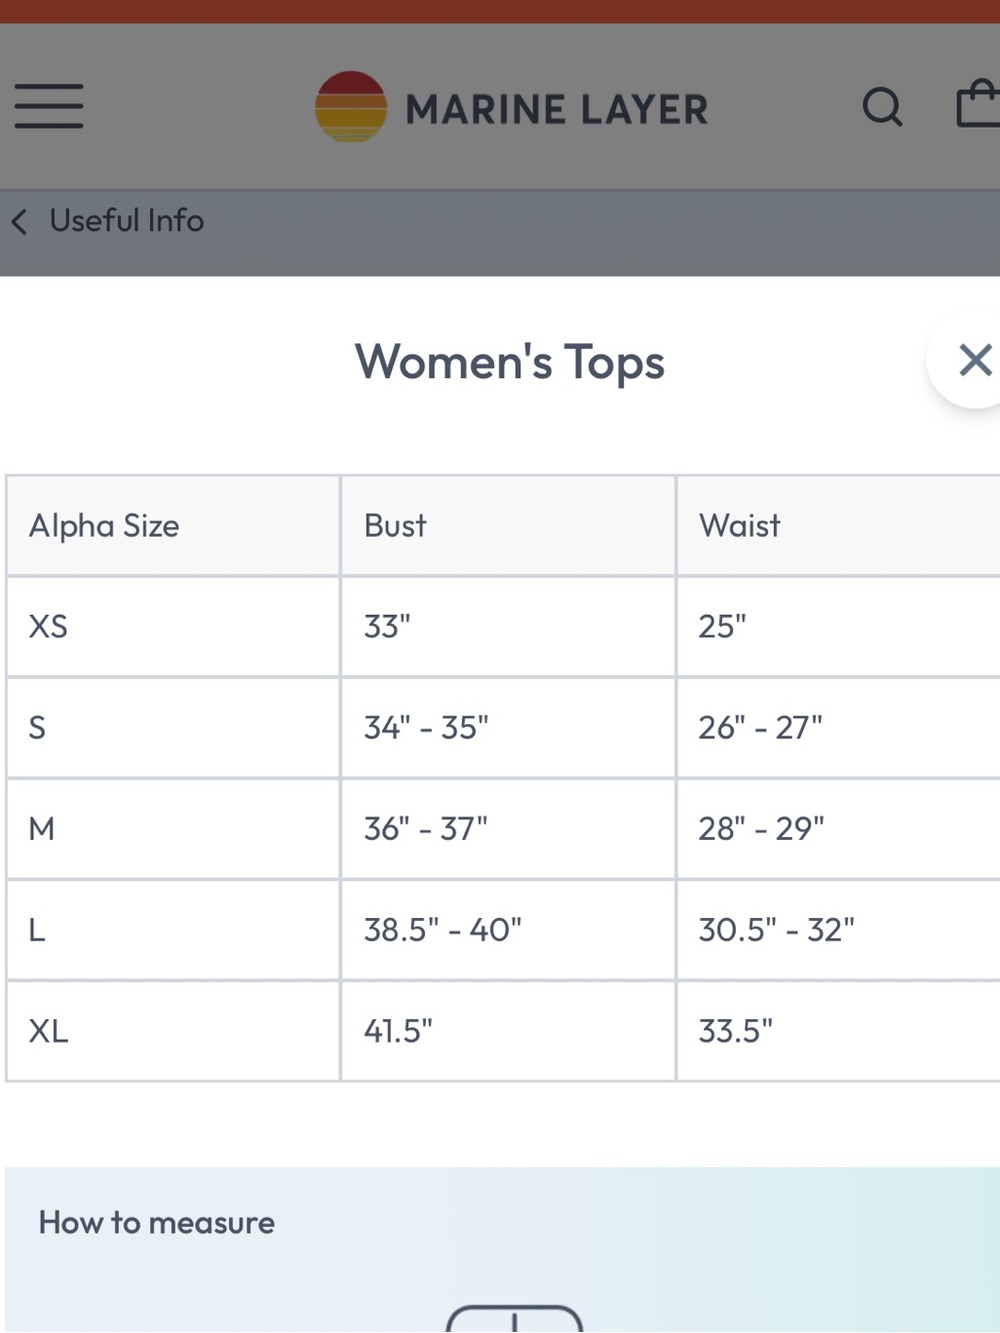Viewport: 1000px width, 1333px height.
Task: Click the XL size row label
Action: click(49, 1031)
